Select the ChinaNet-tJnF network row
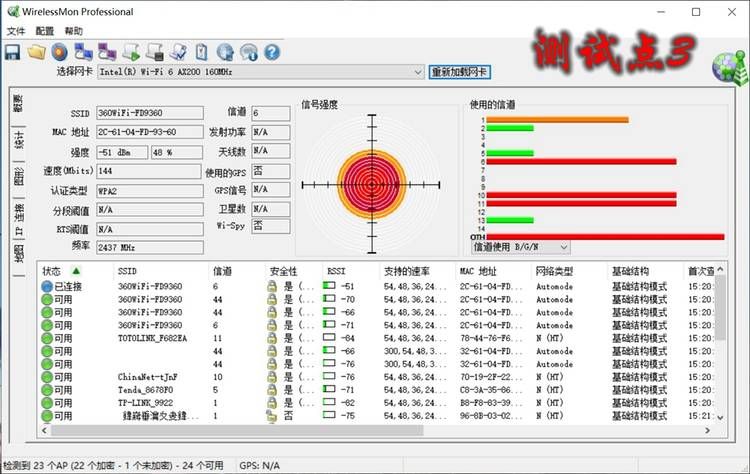Screen dimensions: 750x474 pyautogui.click(x=378, y=377)
